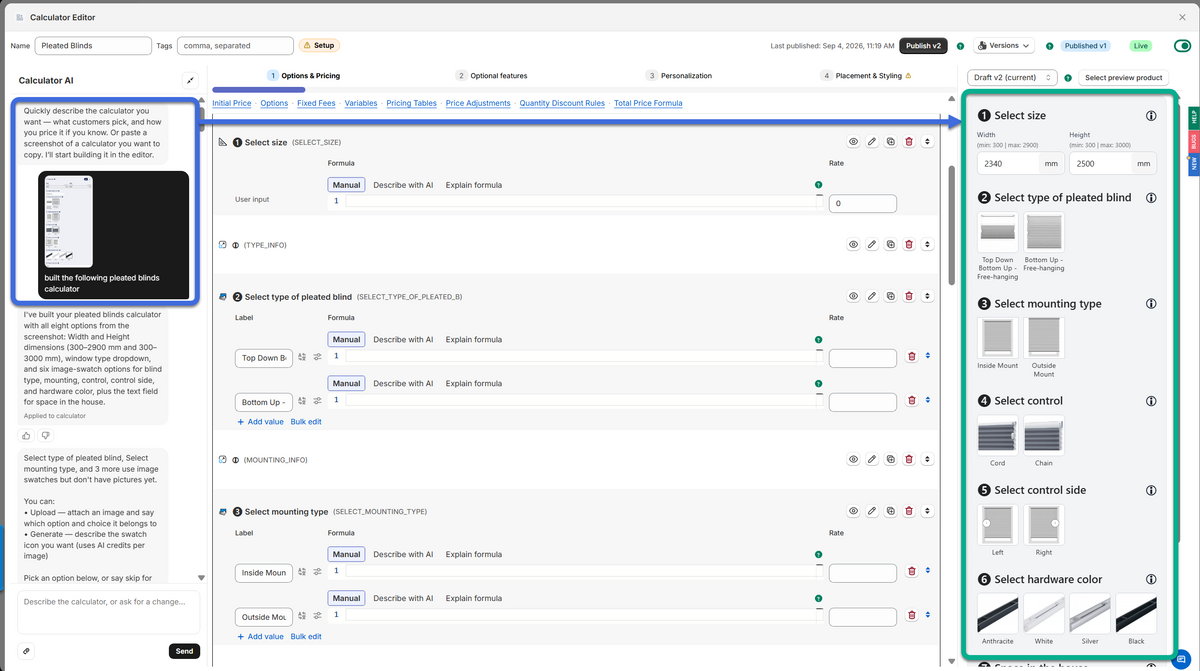
Task: Duplicate the TYPE_INFO row
Action: [x=890, y=244]
